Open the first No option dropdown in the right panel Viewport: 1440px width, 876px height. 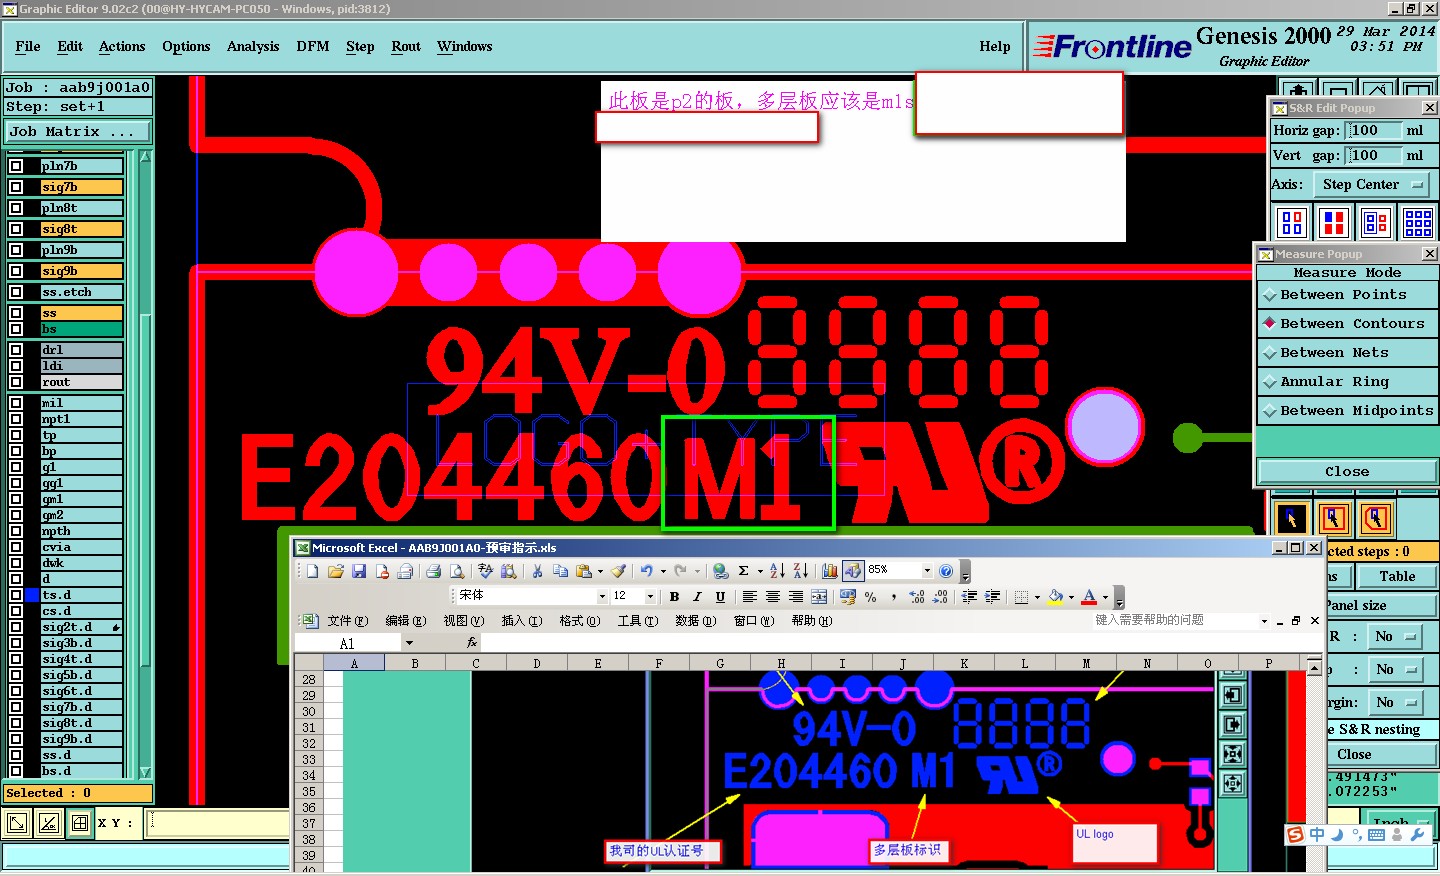coord(1394,637)
